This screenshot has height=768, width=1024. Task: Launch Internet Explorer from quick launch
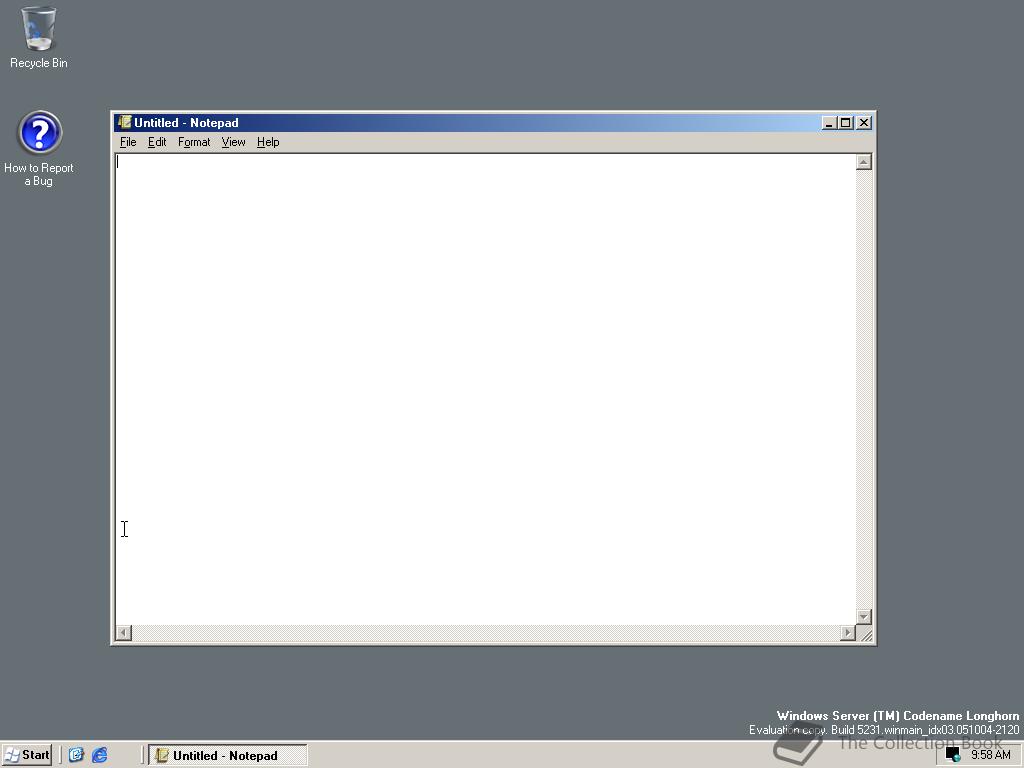pos(99,755)
